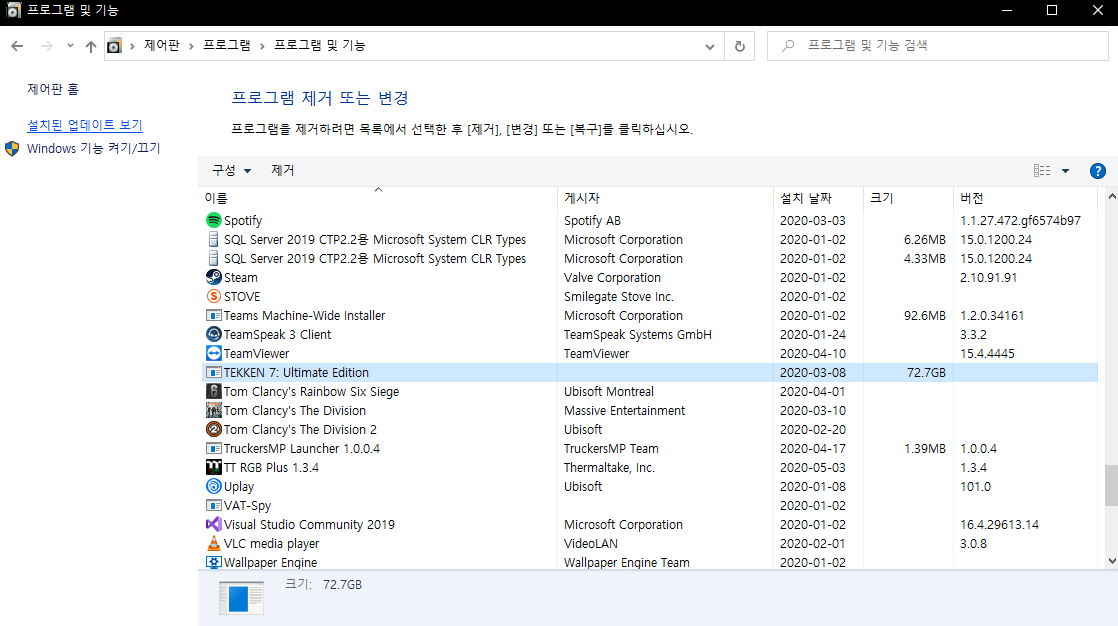Screen dimensions: 1118x626
Task: Expand the view options dropdown arrow
Action: click(1065, 171)
